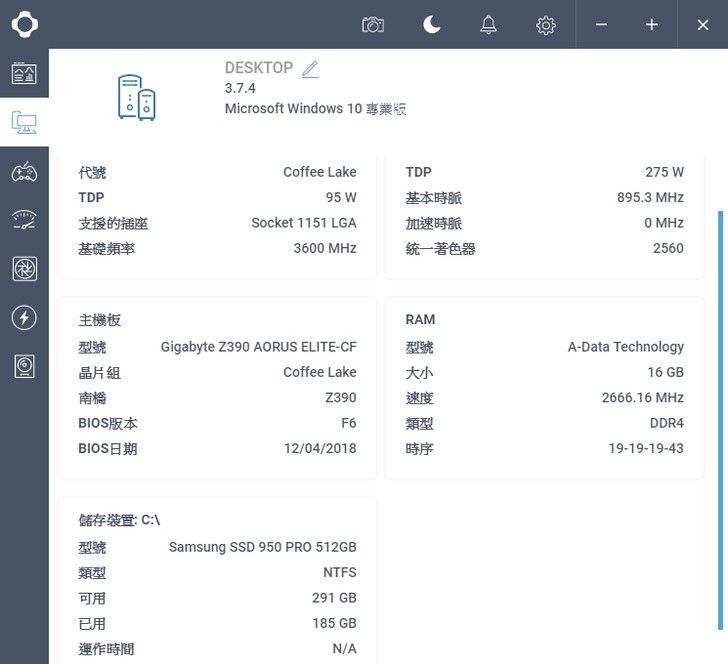Click the vertical scrollbar on the right
Viewport: 728px width, 664px height.
coord(721,420)
